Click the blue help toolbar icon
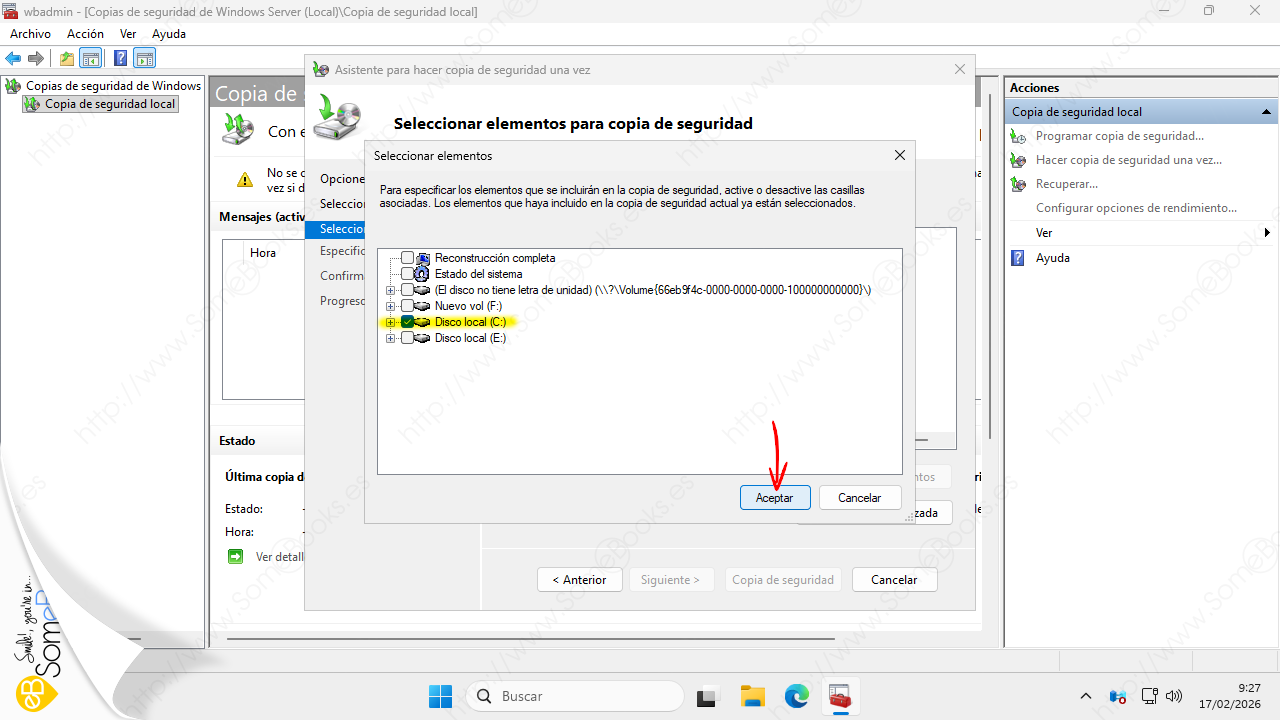The width and height of the screenshot is (1280, 720). (120, 58)
